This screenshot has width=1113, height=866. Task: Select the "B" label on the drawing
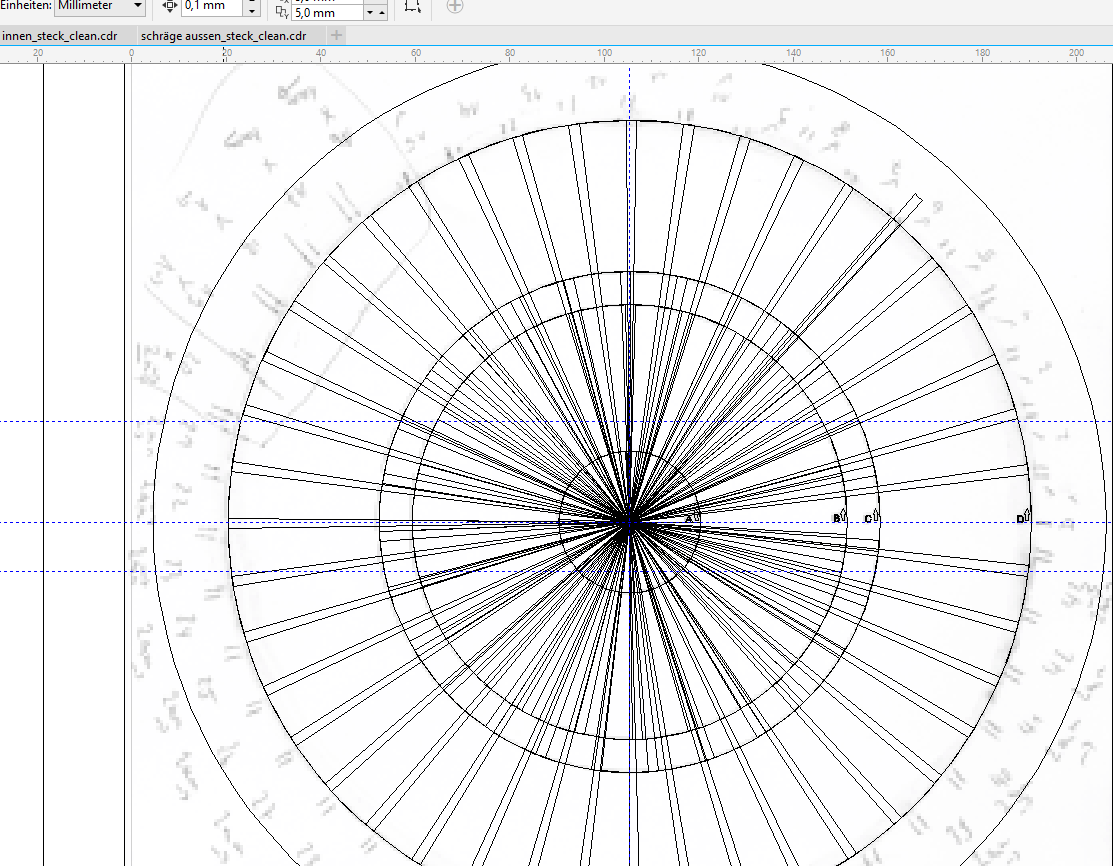(836, 519)
